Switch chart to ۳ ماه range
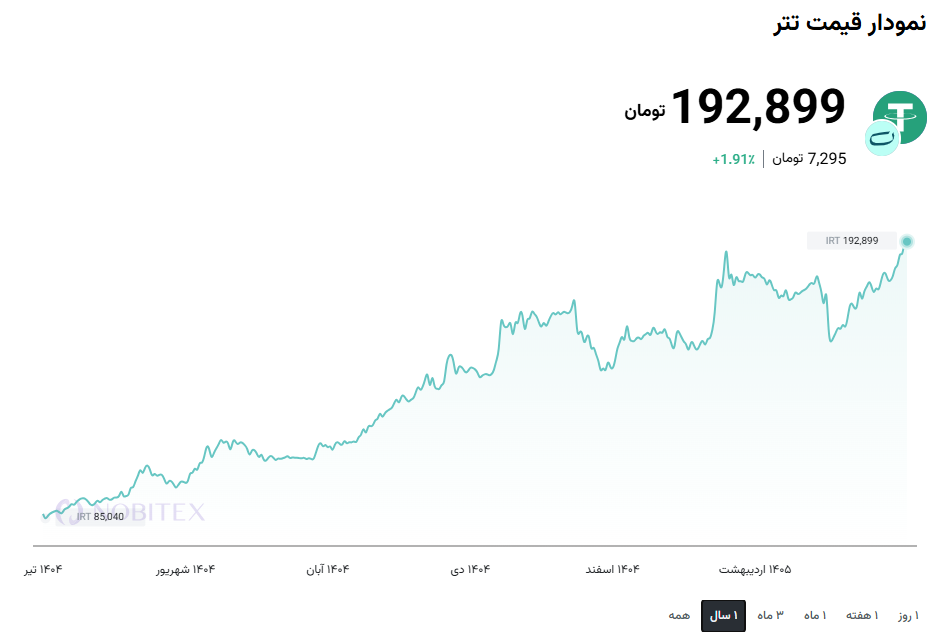935x641 pixels. (x=770, y=615)
